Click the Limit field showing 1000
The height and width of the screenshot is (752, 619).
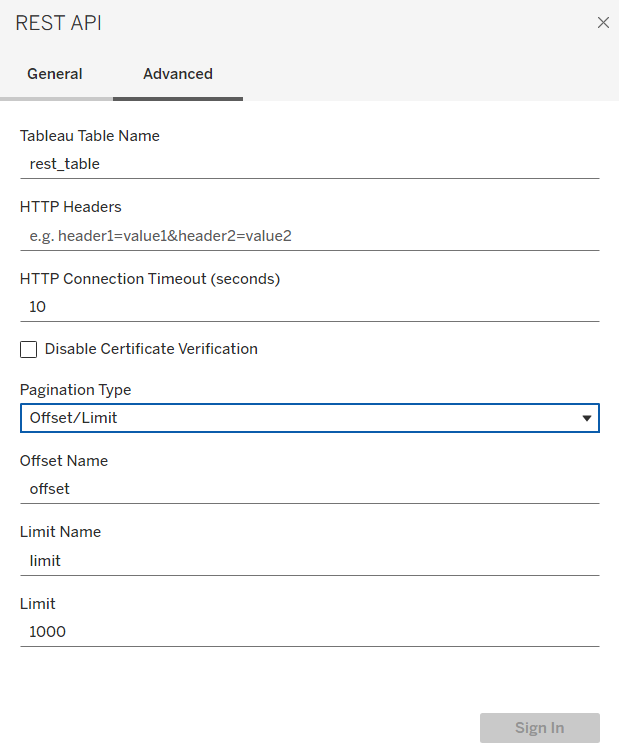[x=310, y=632]
